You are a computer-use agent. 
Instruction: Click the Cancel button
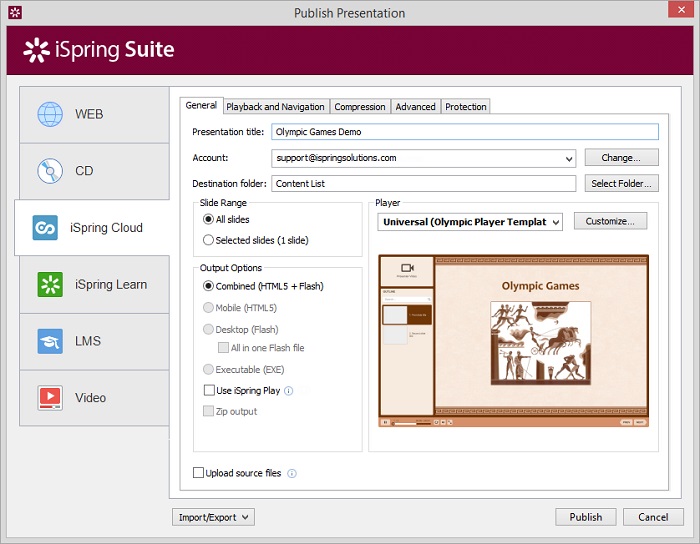pos(653,517)
